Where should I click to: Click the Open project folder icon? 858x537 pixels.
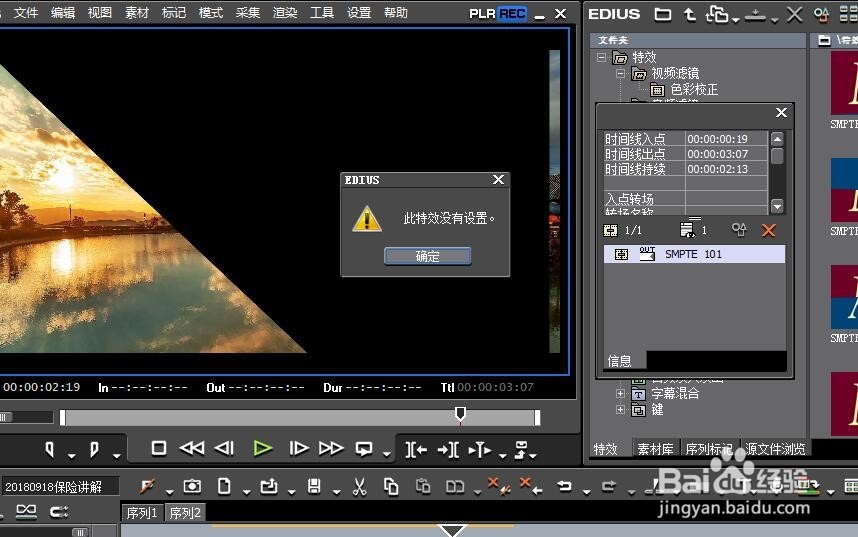pos(269,486)
